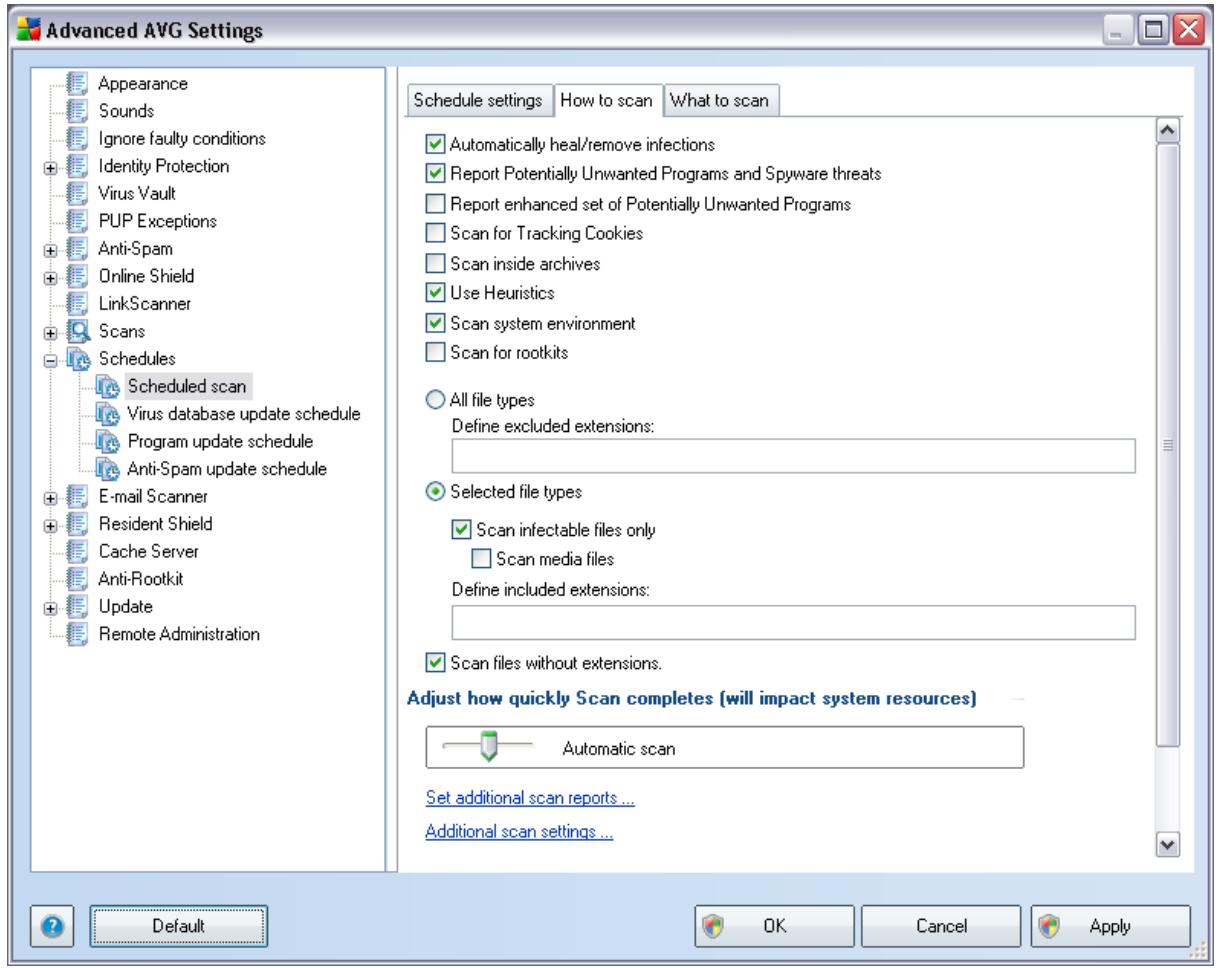Toggle Scan infectable files only

pos(461,530)
